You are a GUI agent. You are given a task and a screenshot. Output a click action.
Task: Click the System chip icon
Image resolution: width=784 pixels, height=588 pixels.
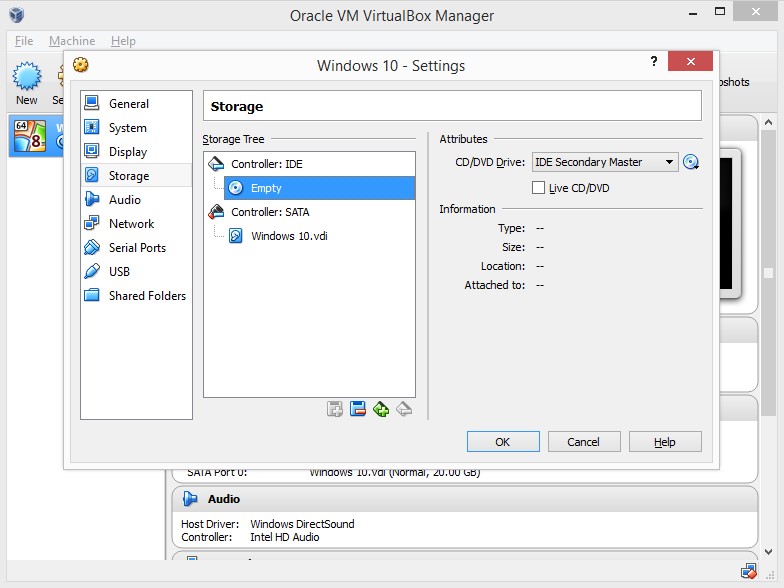pyautogui.click(x=92, y=127)
